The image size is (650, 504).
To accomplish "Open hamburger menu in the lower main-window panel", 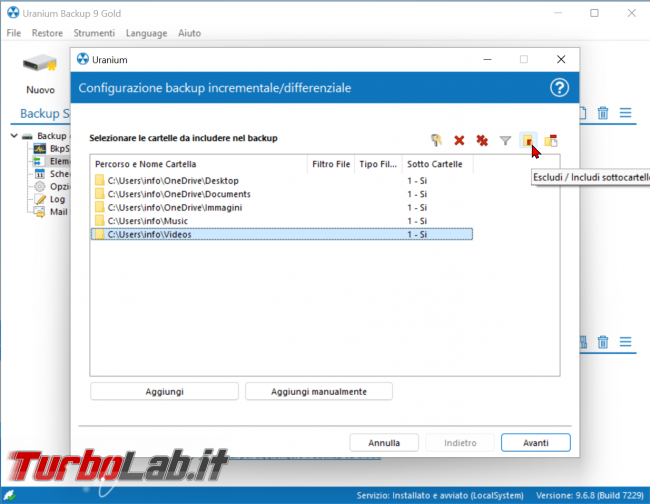I will (626, 342).
